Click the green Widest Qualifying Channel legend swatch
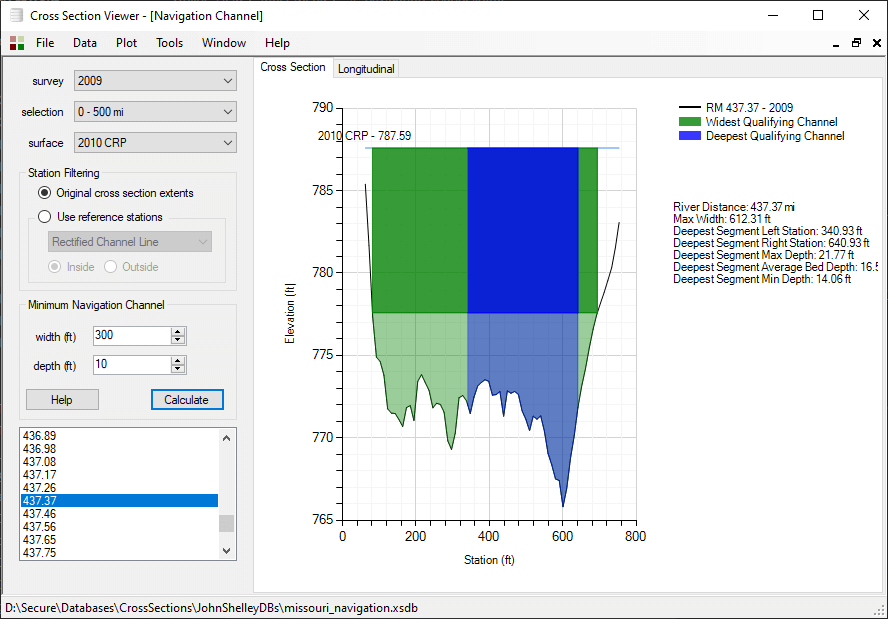This screenshot has width=888, height=619. 689,122
